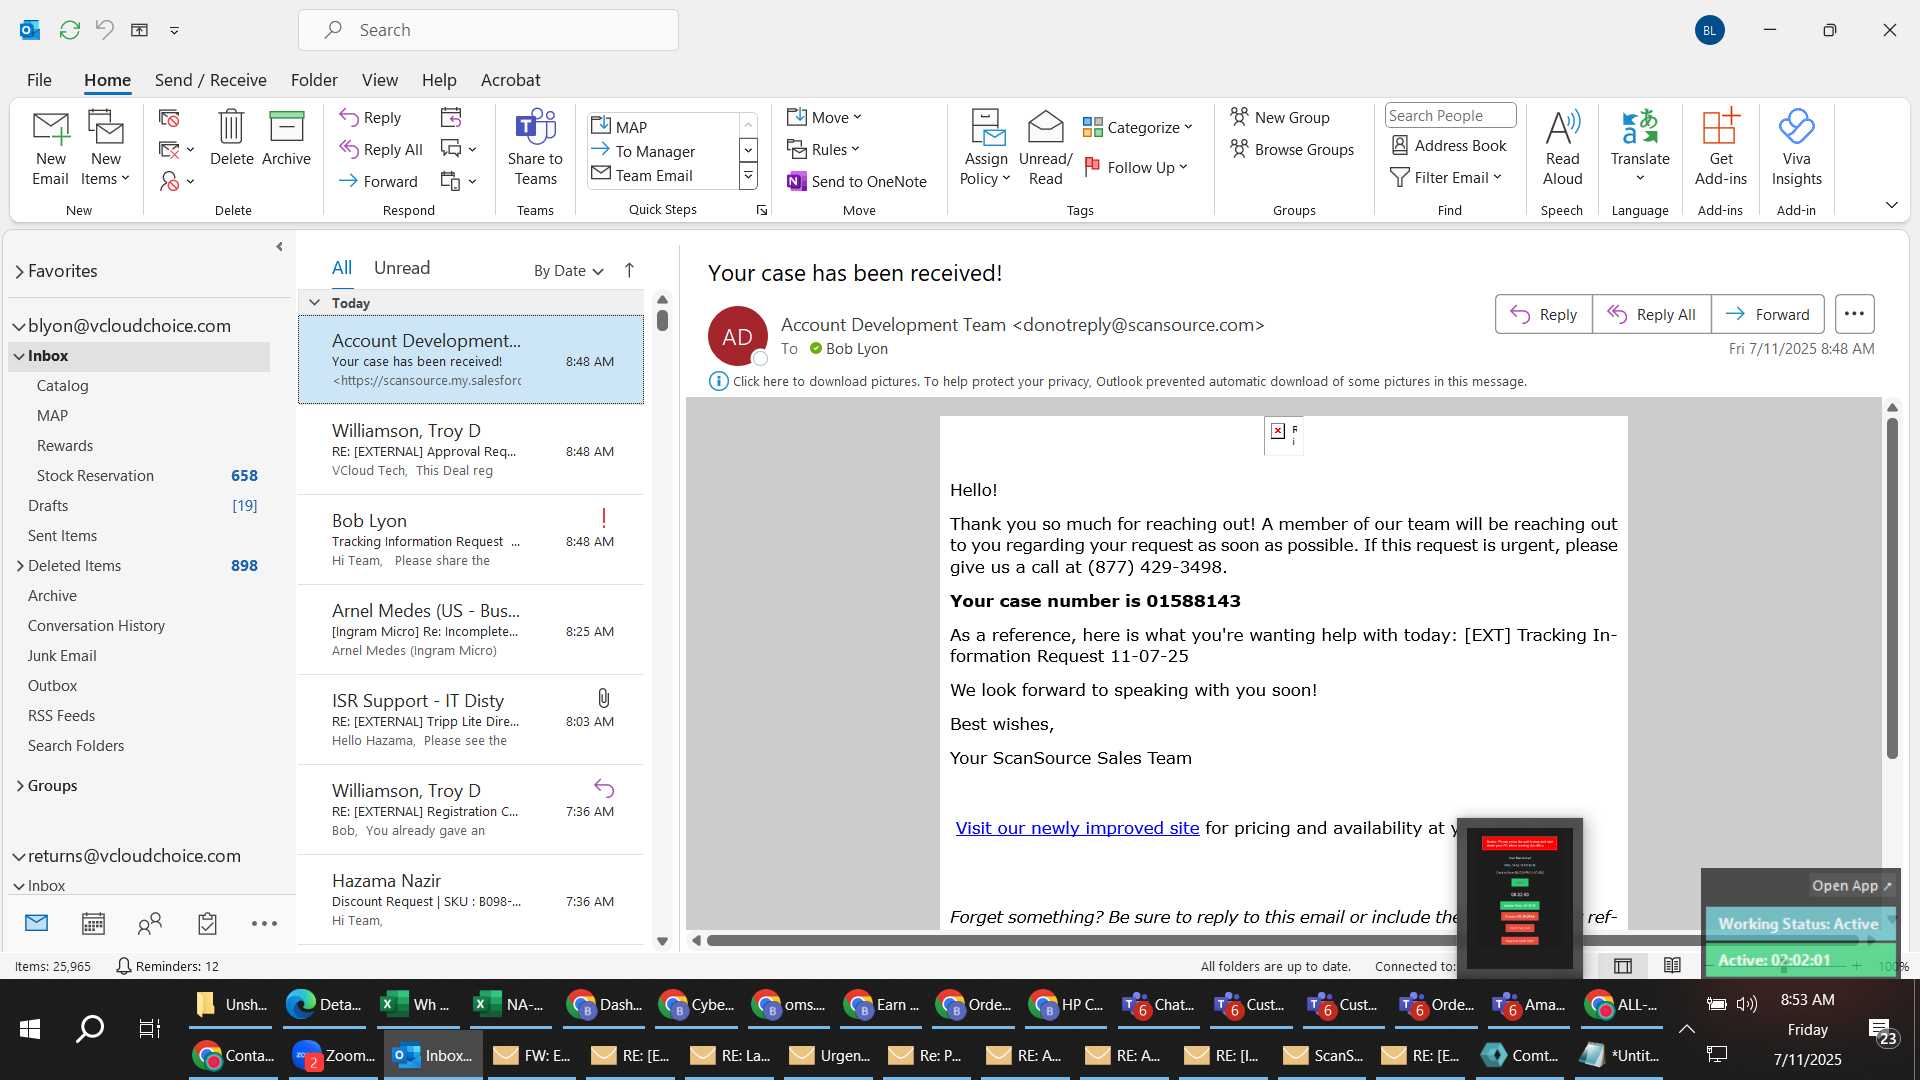Open the Categorize dropdown
This screenshot has width=1920, height=1080.
[x=1138, y=127]
